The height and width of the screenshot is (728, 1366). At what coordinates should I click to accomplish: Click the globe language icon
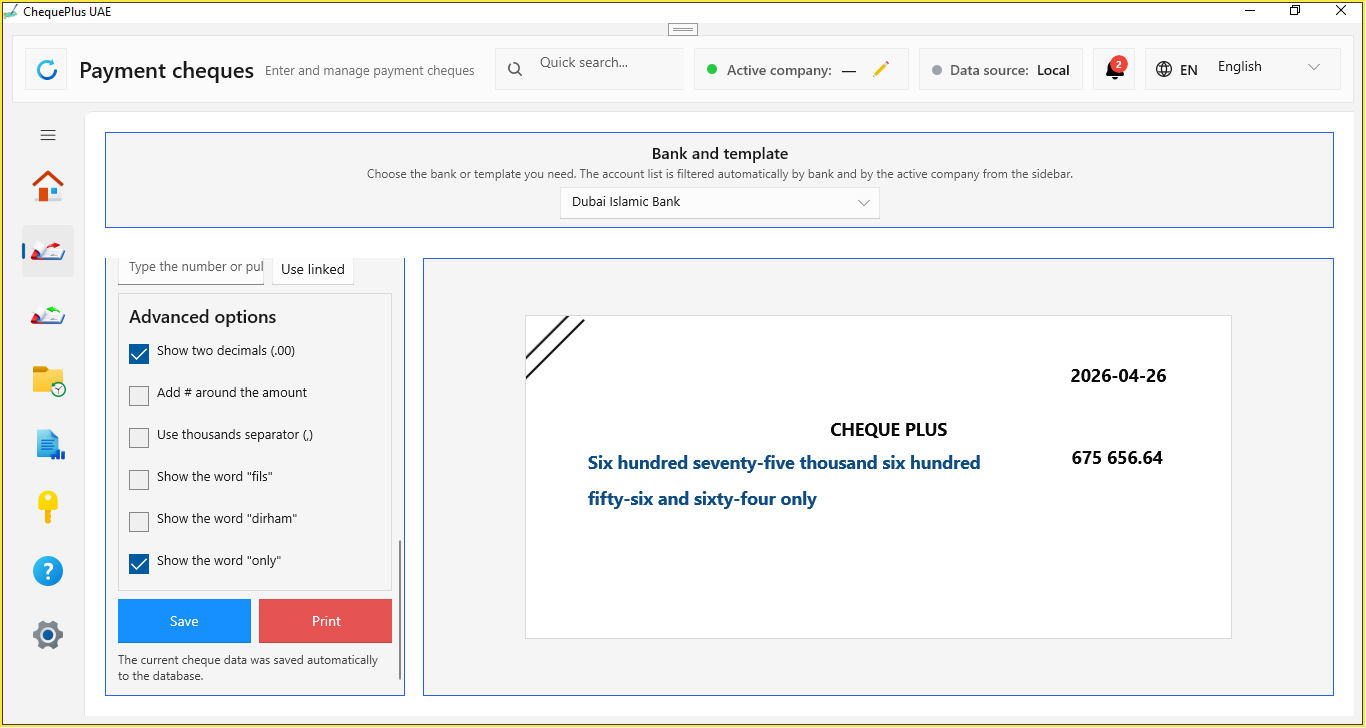tap(1163, 70)
